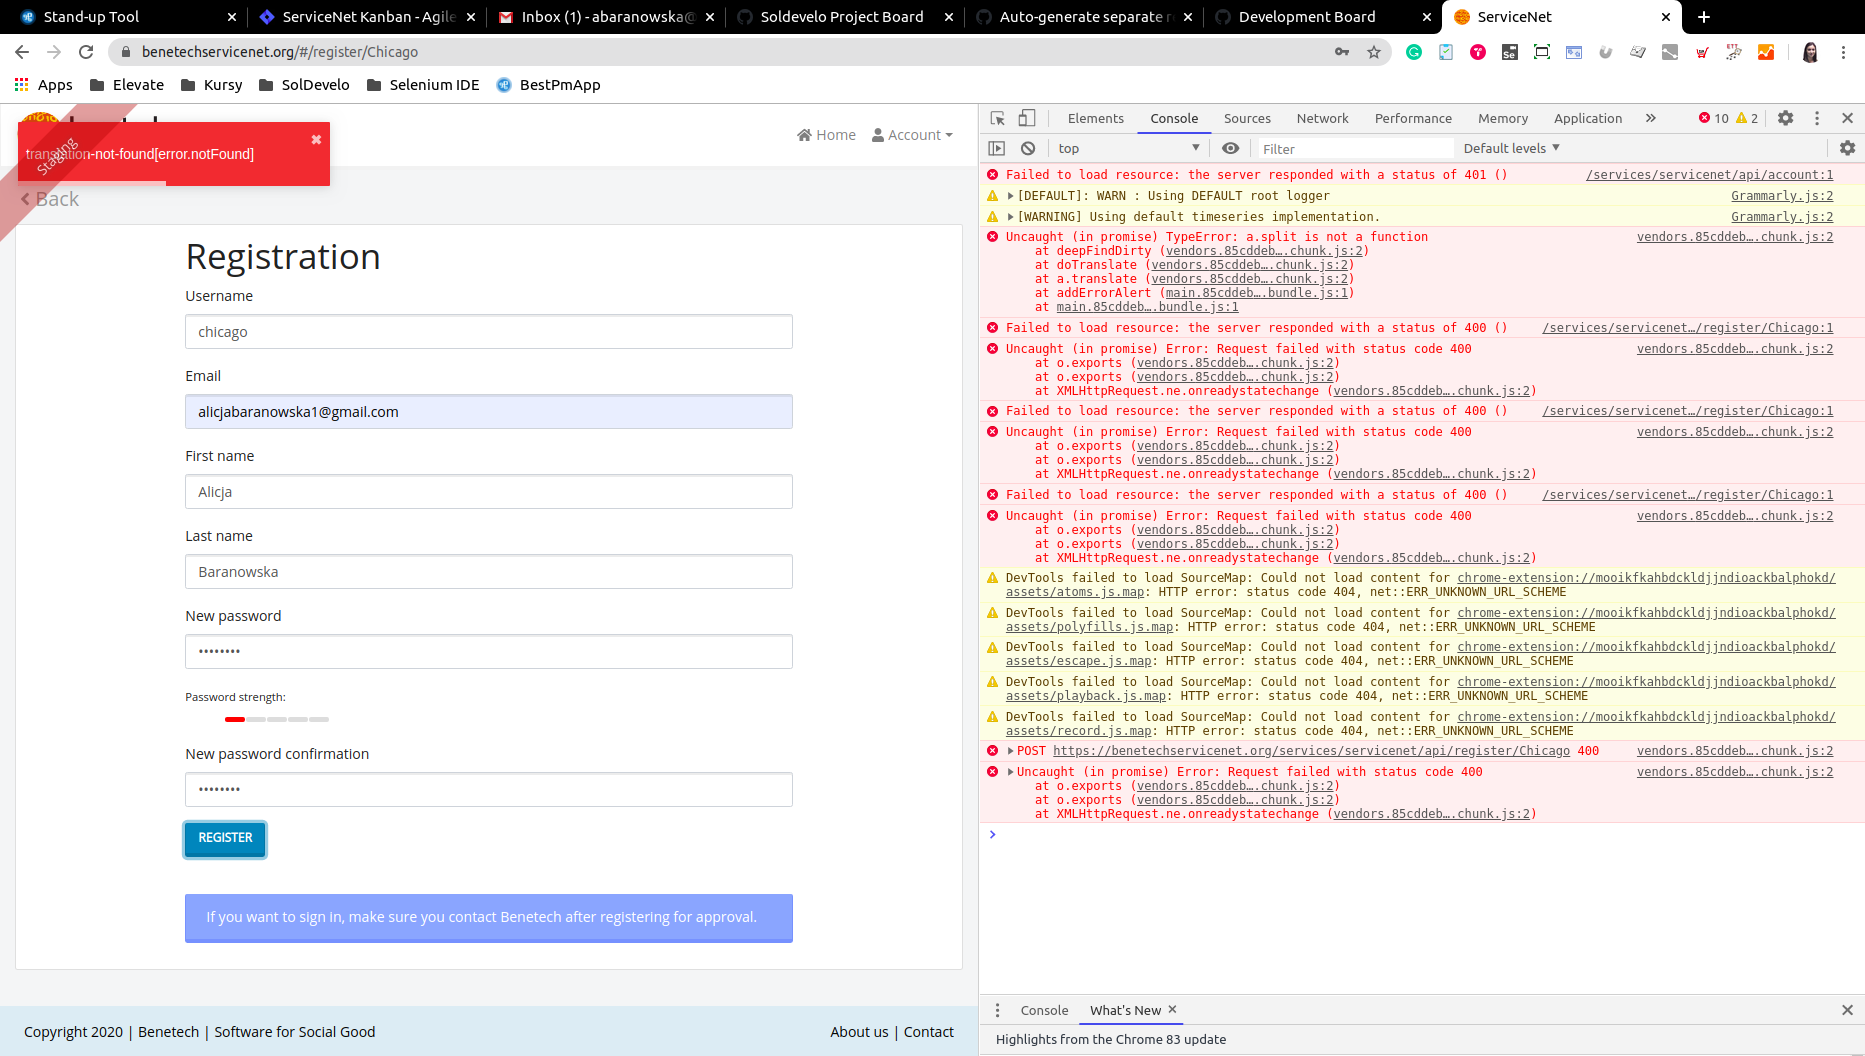Open the browser profile avatar icon

click(1810, 51)
